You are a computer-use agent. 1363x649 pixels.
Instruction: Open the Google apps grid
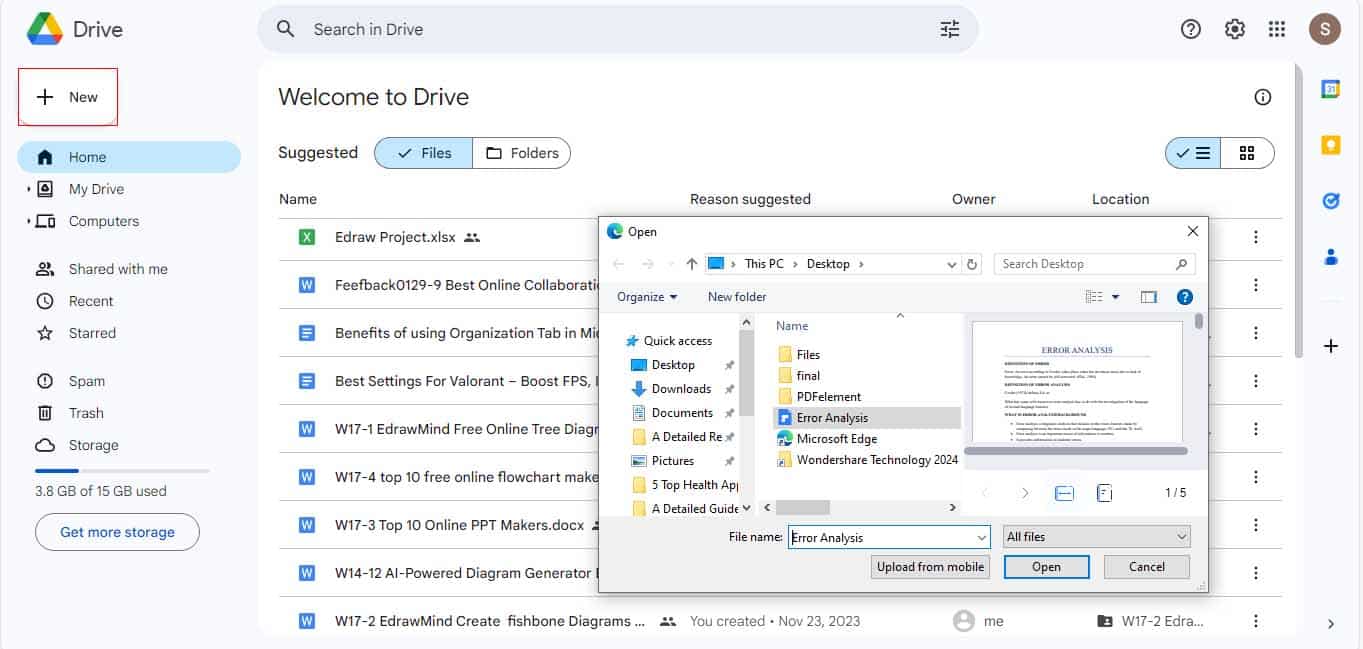point(1277,29)
